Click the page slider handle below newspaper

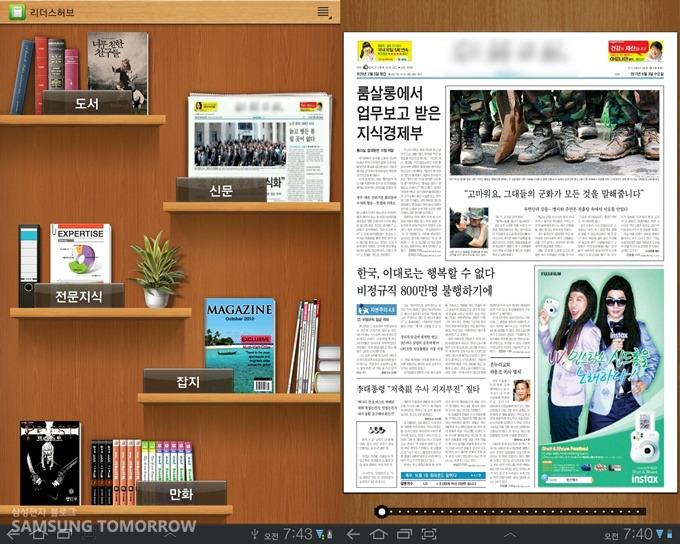[x=381, y=511]
